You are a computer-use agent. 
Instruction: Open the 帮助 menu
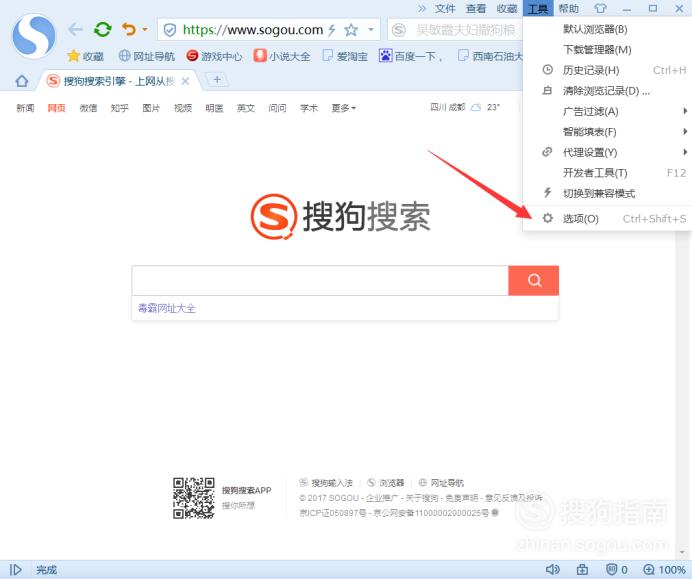(x=568, y=8)
